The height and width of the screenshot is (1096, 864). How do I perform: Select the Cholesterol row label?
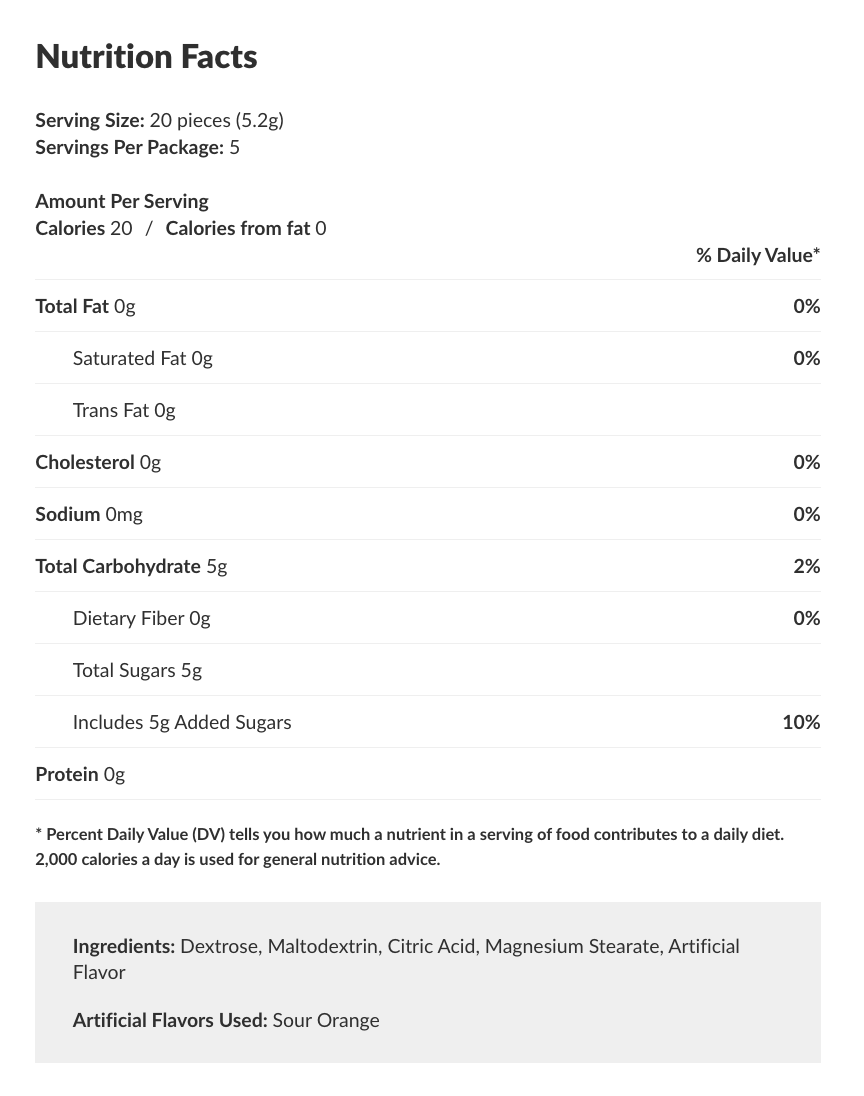click(85, 462)
